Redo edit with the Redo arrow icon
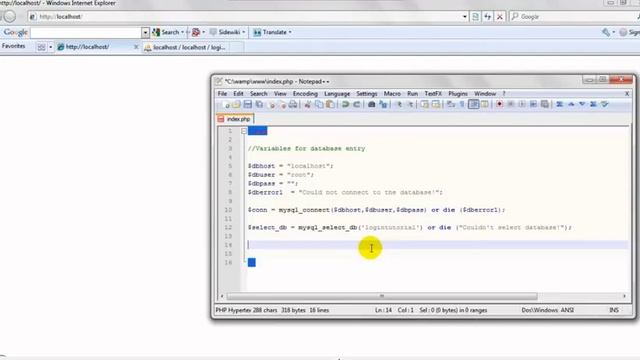640x360 pixels. pyautogui.click(x=356, y=104)
